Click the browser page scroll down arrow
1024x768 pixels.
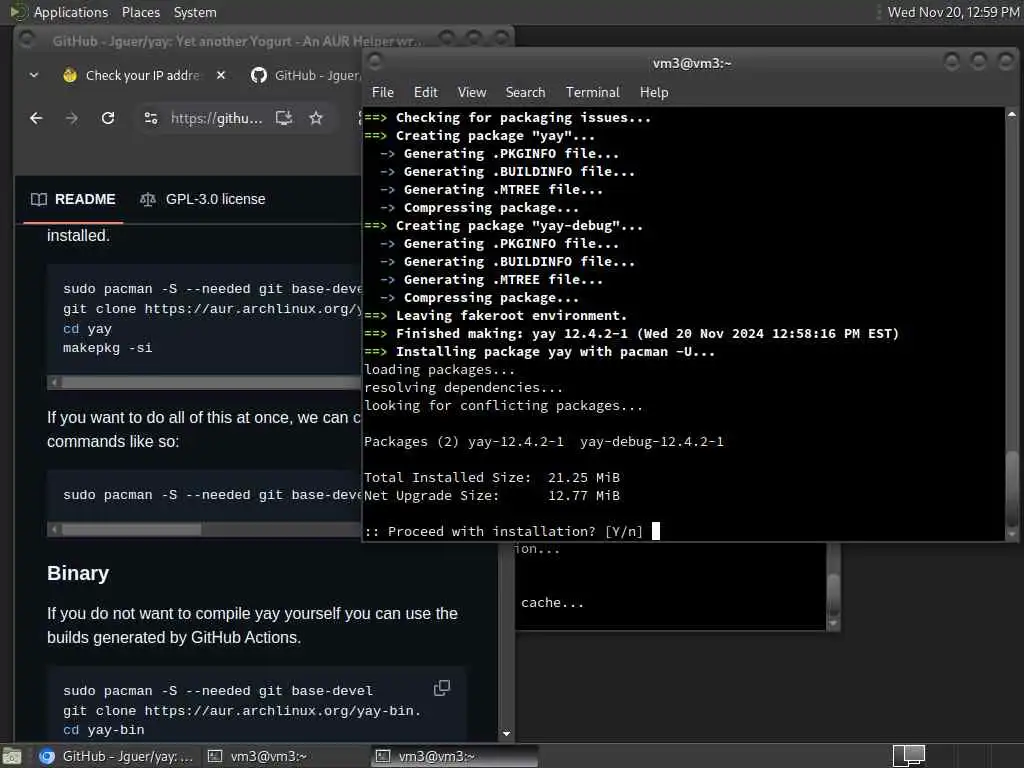[506, 734]
